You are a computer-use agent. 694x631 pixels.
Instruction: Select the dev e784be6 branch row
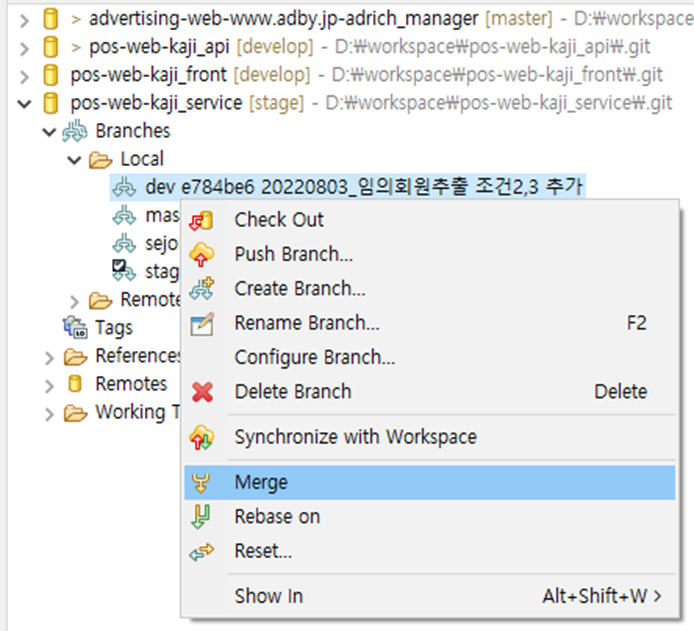pyautogui.click(x=347, y=188)
